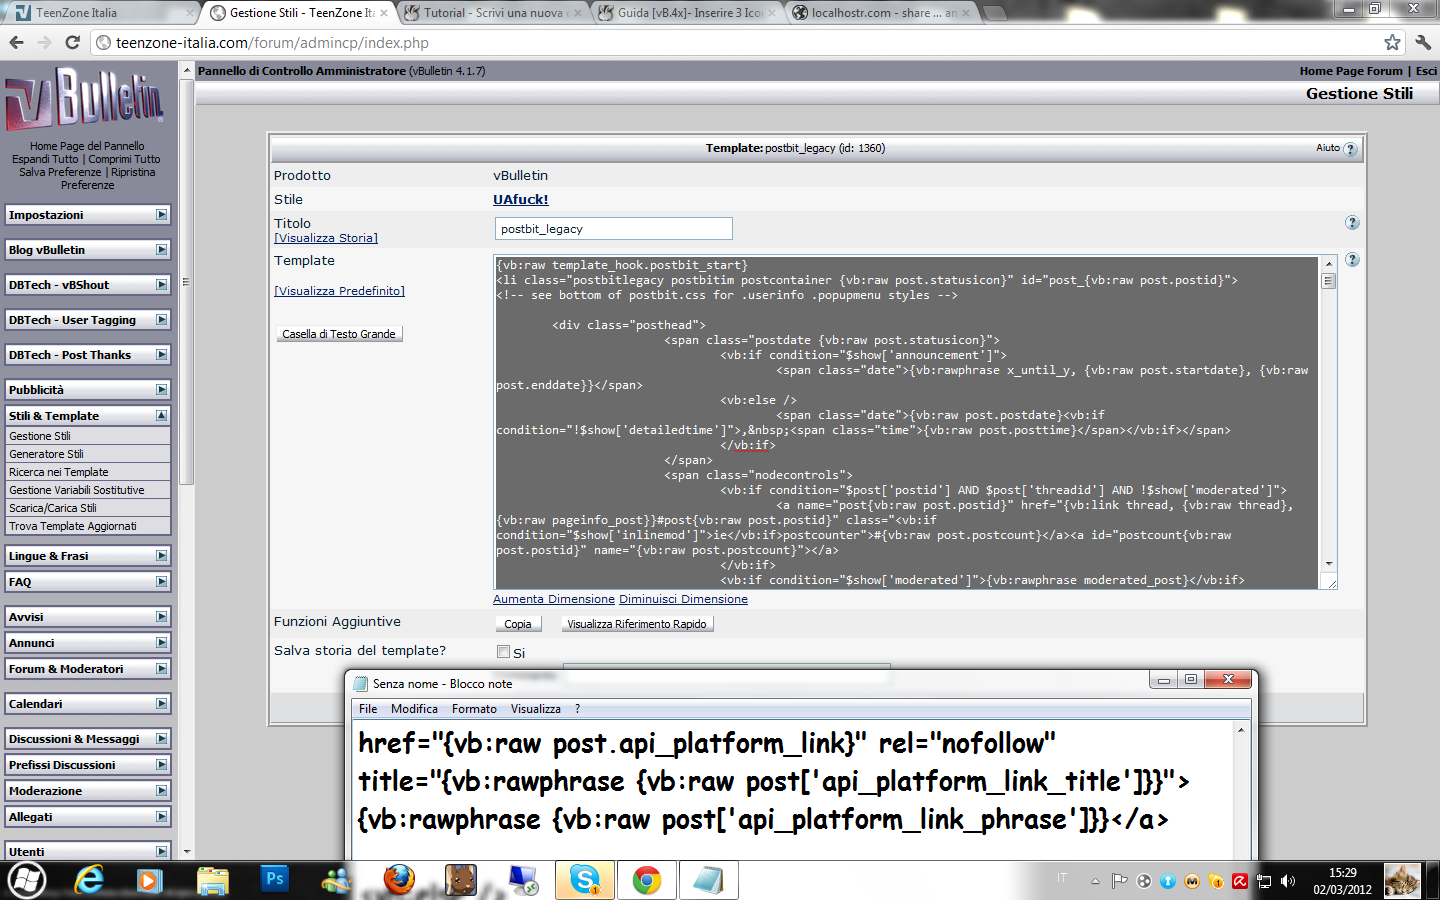Expand DBTech - Post Thanks section
1440x900 pixels.
[161, 355]
